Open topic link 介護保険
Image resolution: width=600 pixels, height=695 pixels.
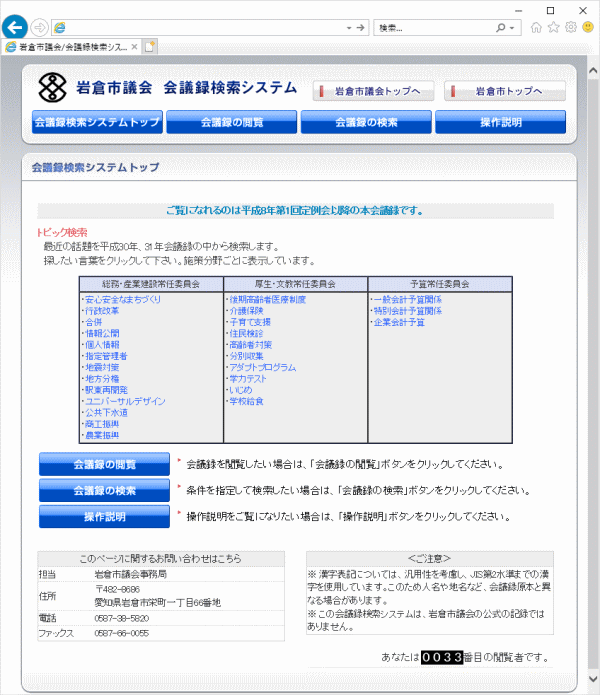246,311
